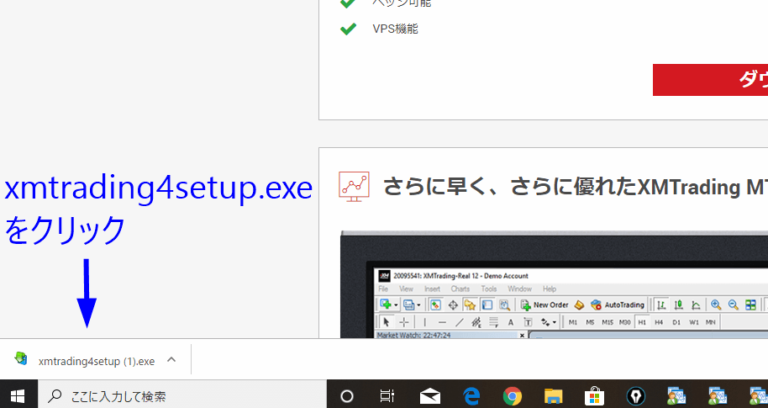Open Task View from taskbar
The width and height of the screenshot is (768, 408).
(387, 396)
